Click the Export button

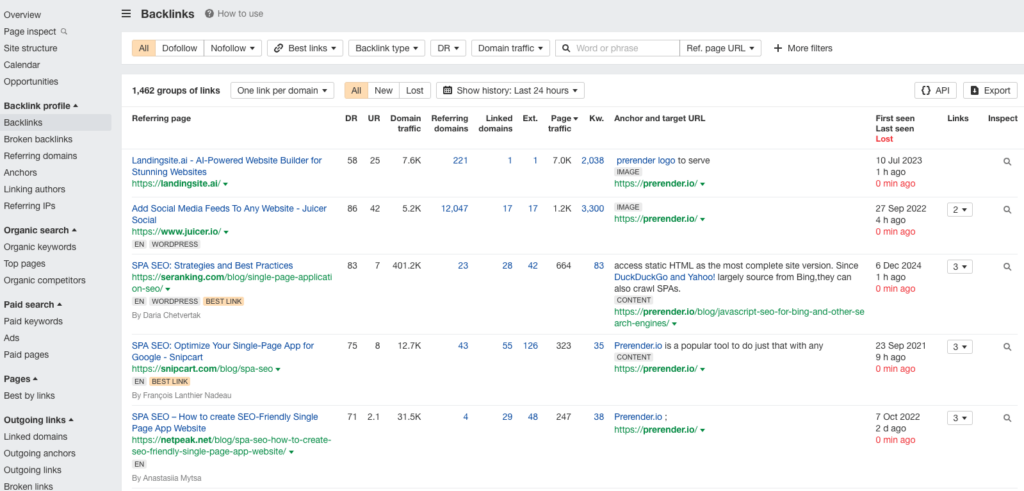pos(990,91)
